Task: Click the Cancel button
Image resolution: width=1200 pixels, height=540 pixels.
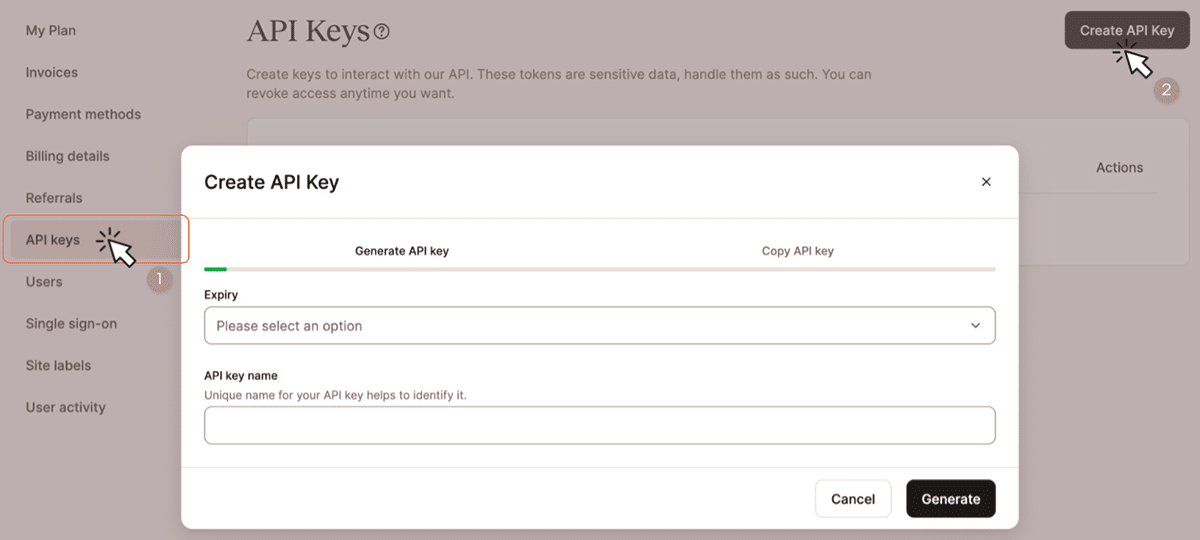Action: coord(853,499)
